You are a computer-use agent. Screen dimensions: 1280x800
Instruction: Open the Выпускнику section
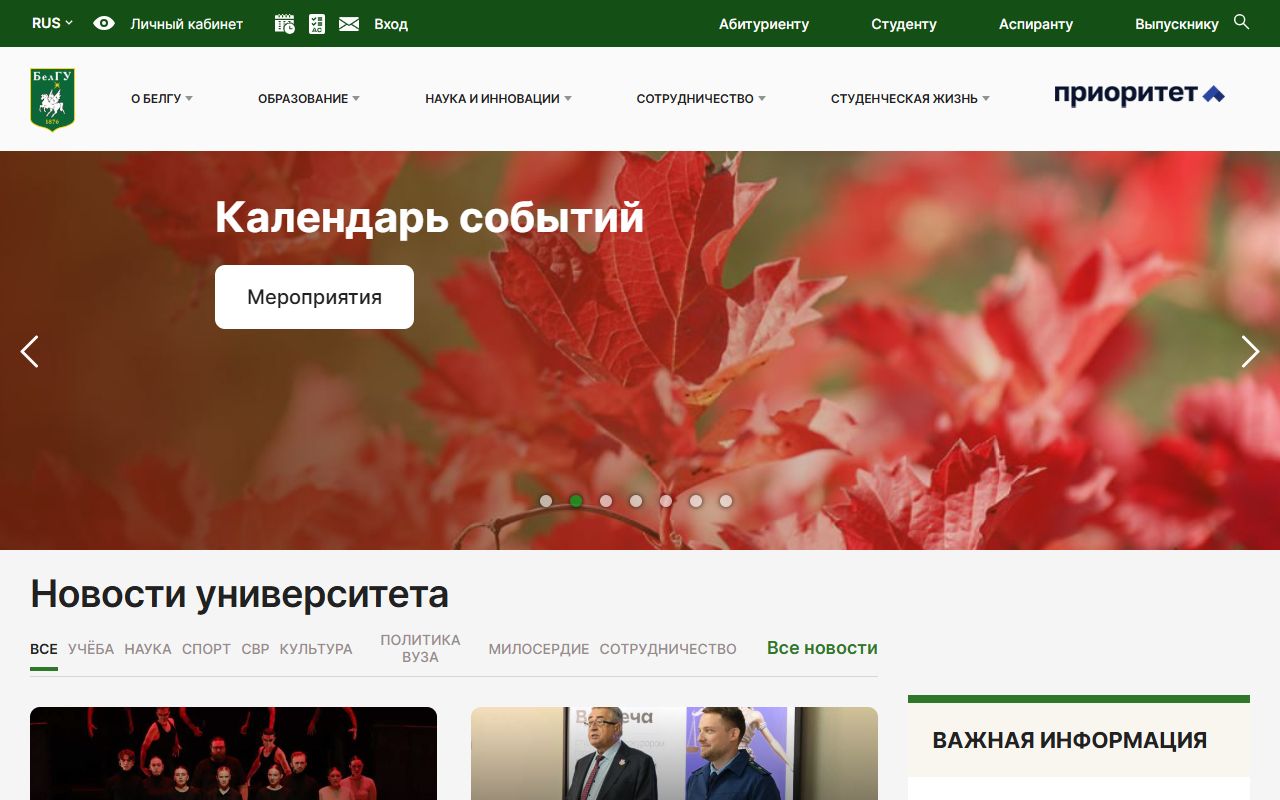click(x=1177, y=24)
